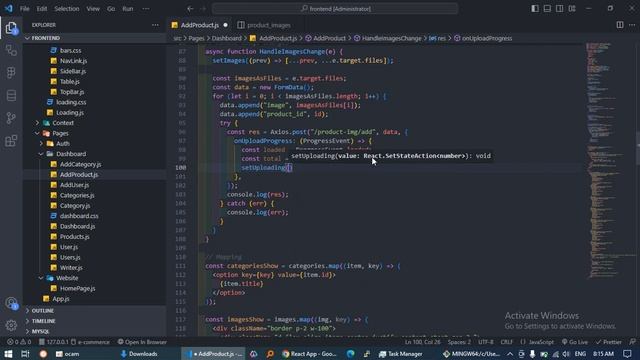Click the errors and warnings status indicator
Screen dimensions: 640x360
pyautogui.click(x=19, y=342)
